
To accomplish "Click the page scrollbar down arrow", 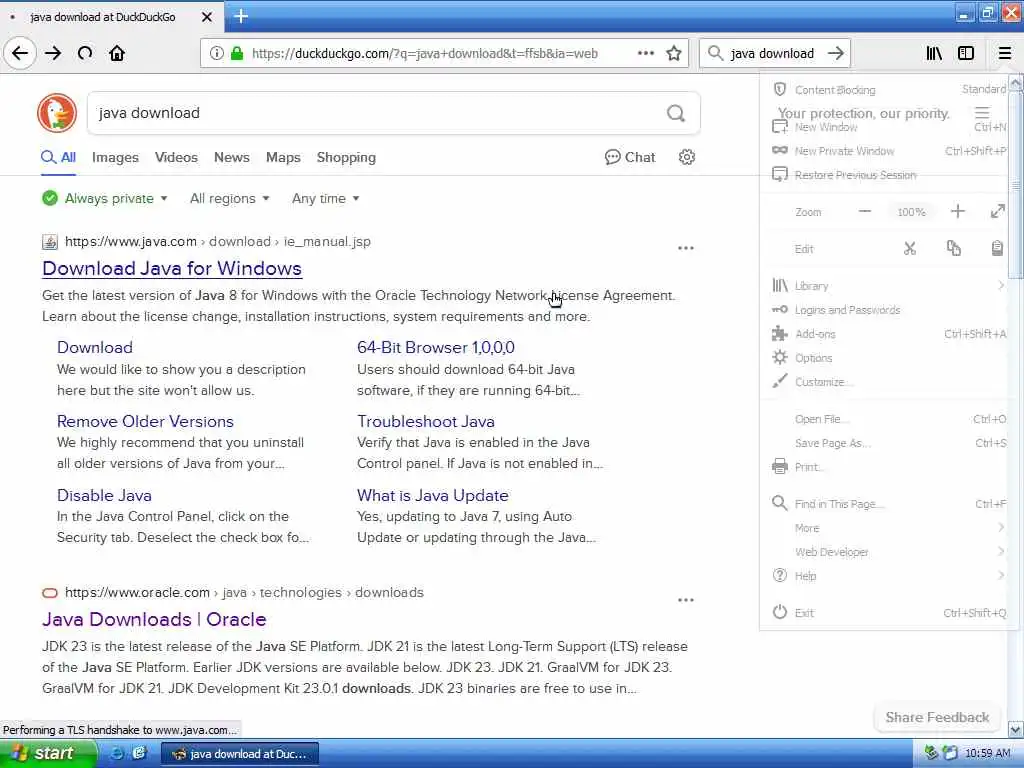I will pyautogui.click(x=1016, y=729).
